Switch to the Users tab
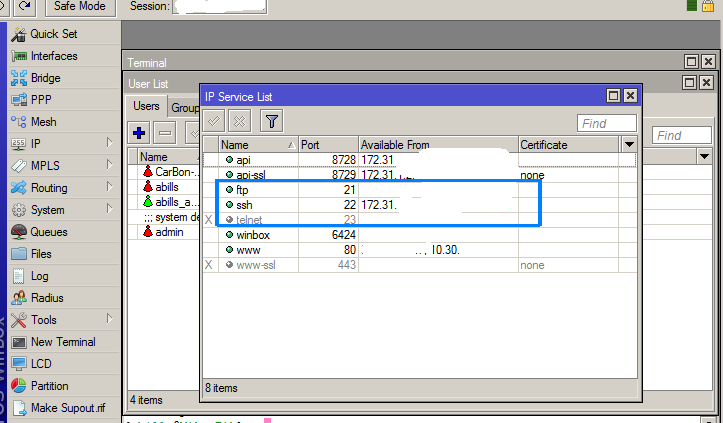The image size is (723, 423). pyautogui.click(x=147, y=107)
